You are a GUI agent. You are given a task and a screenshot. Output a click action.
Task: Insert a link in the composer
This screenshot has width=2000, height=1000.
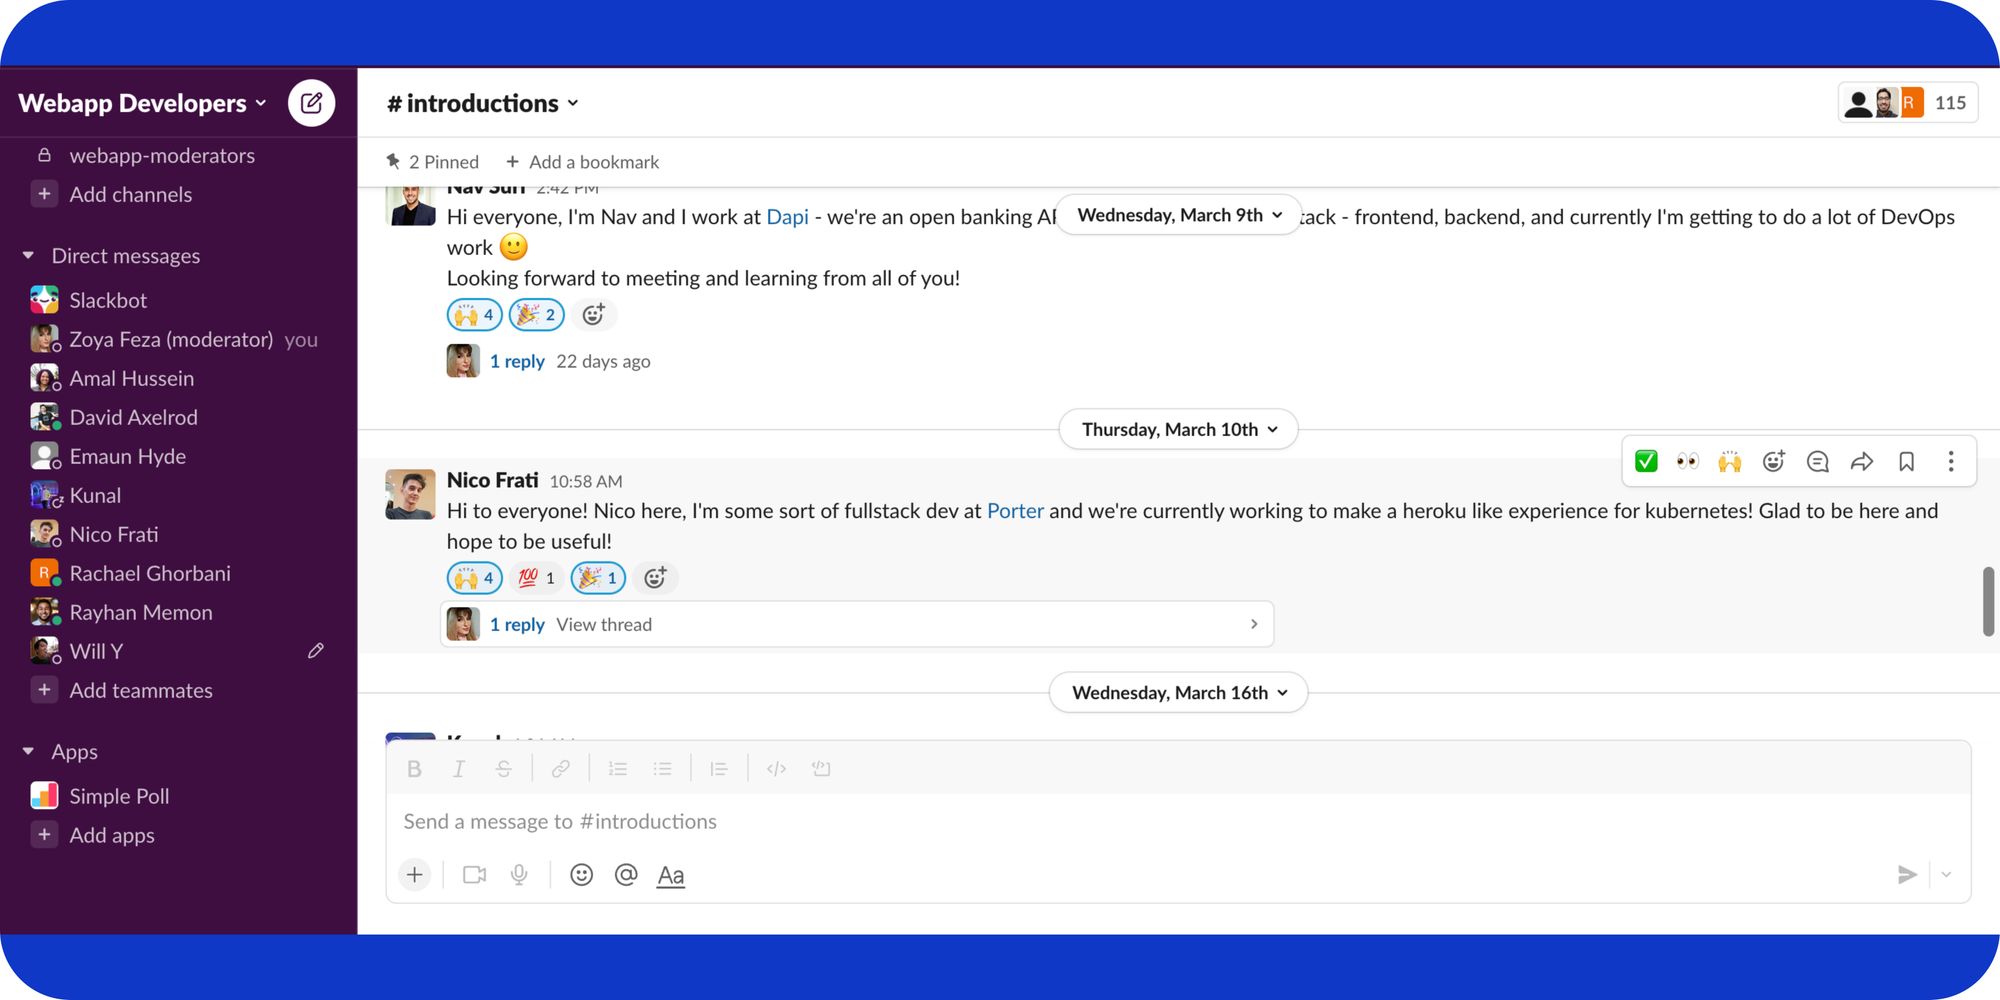click(561, 769)
